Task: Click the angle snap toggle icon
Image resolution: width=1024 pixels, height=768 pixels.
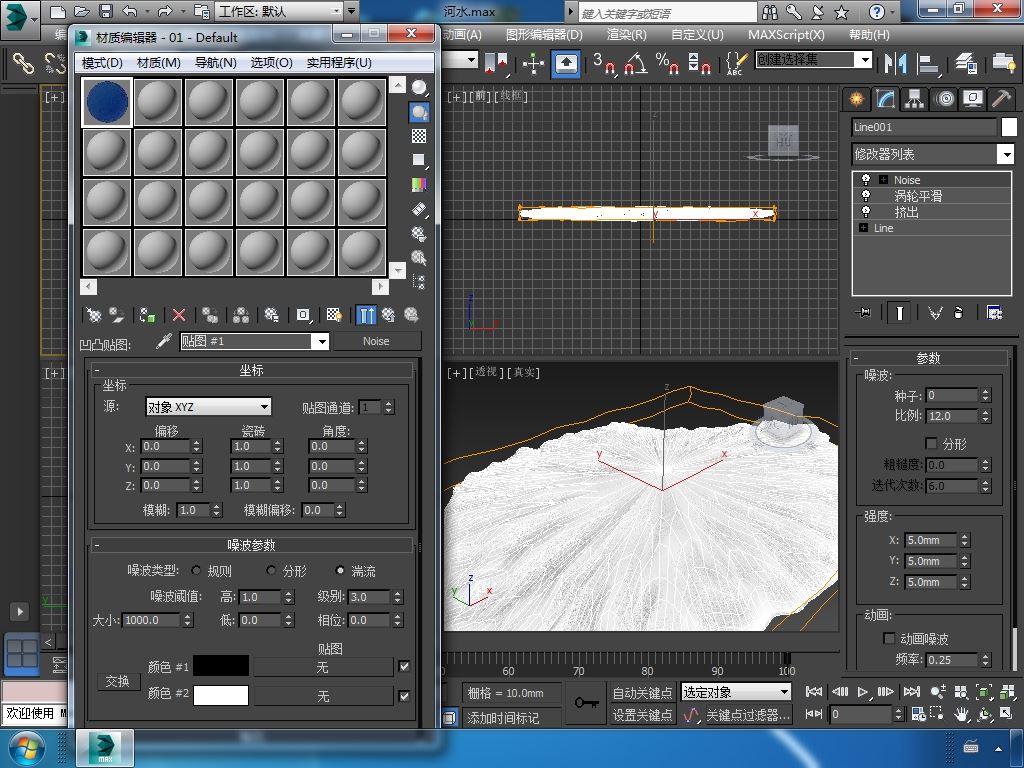Action: point(635,63)
